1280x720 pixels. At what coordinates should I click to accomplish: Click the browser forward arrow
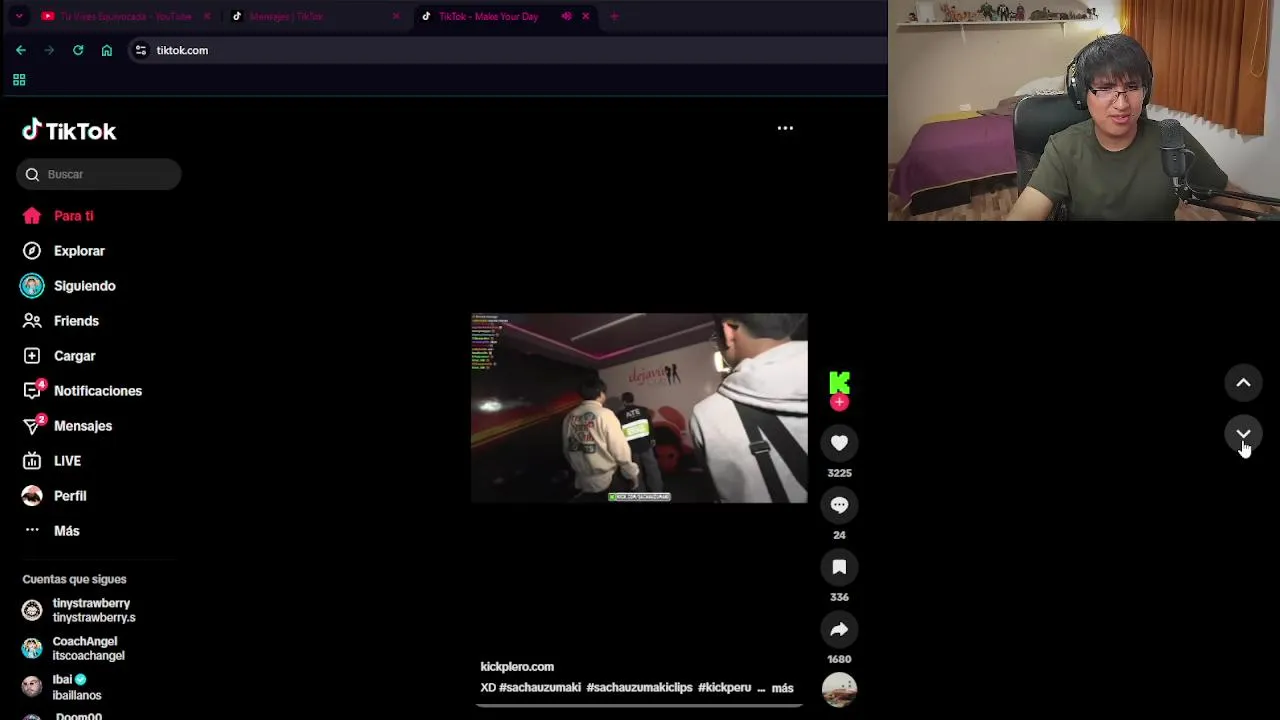click(49, 50)
